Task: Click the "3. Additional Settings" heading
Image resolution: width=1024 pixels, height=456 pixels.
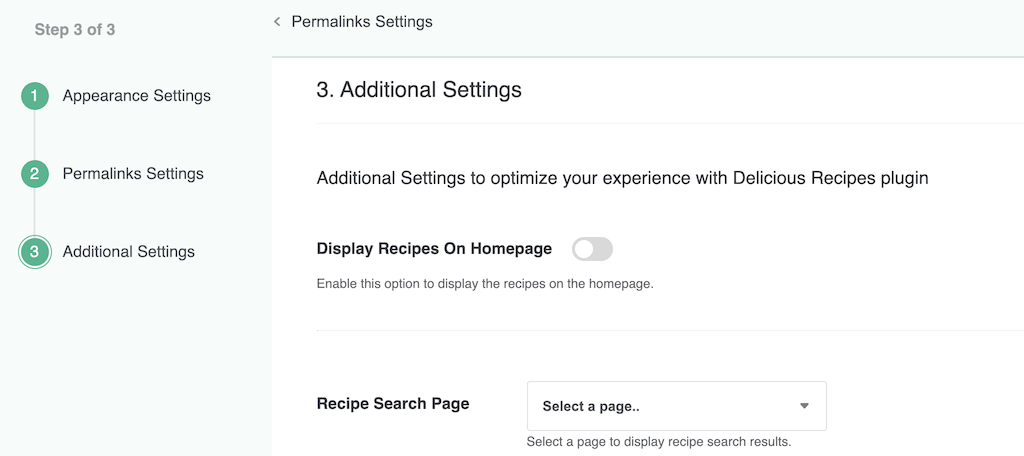Action: (419, 90)
